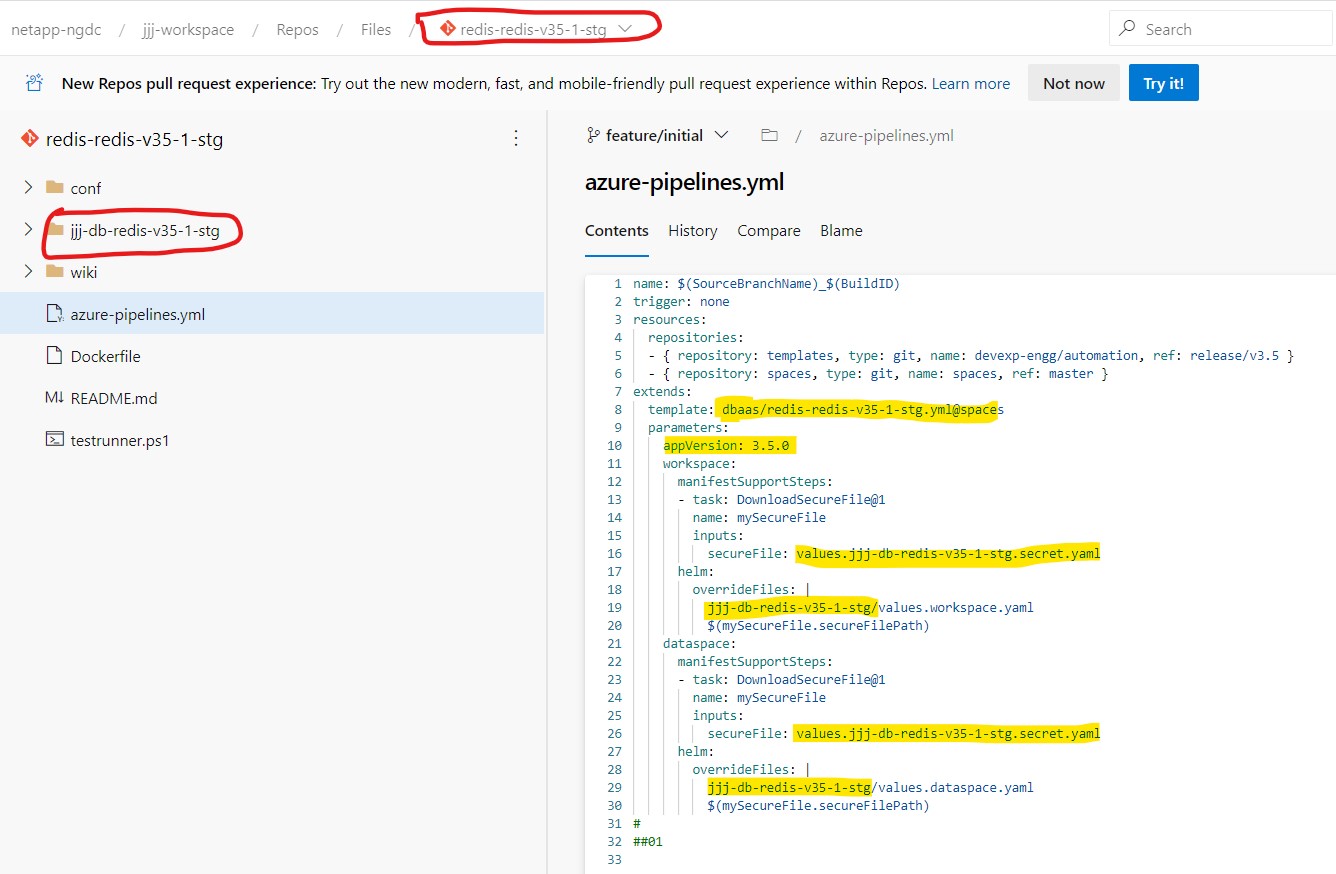Click the Dockerfile file icon

(54, 356)
